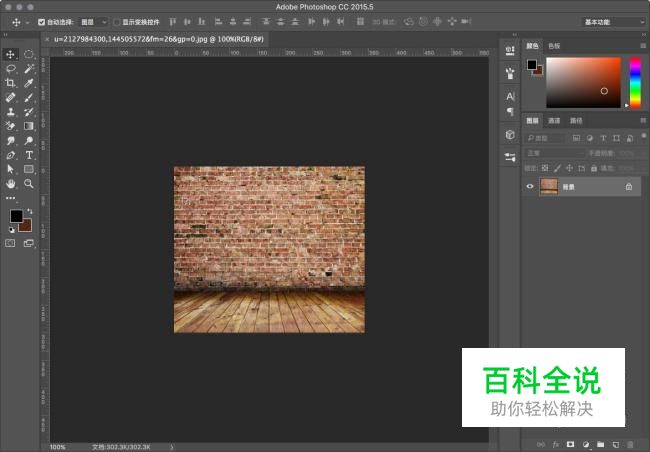Pick the Magic Wand tool
650x452 pixels.
(29, 69)
